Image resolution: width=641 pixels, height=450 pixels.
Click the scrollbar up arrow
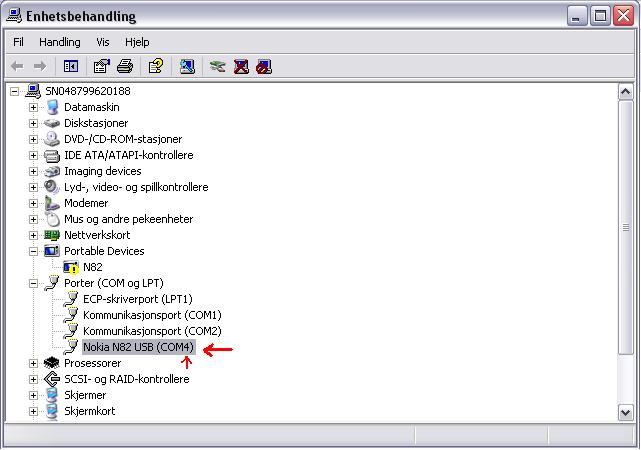click(625, 92)
